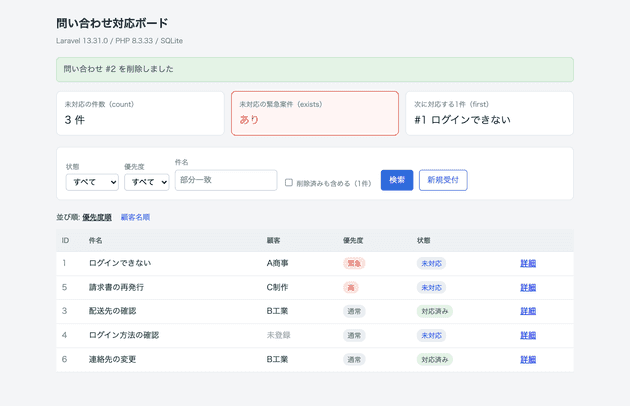Screen dimensions: 630x406
Task: Click 通常 badge in 配送先の確認 row
Action: click(354, 311)
